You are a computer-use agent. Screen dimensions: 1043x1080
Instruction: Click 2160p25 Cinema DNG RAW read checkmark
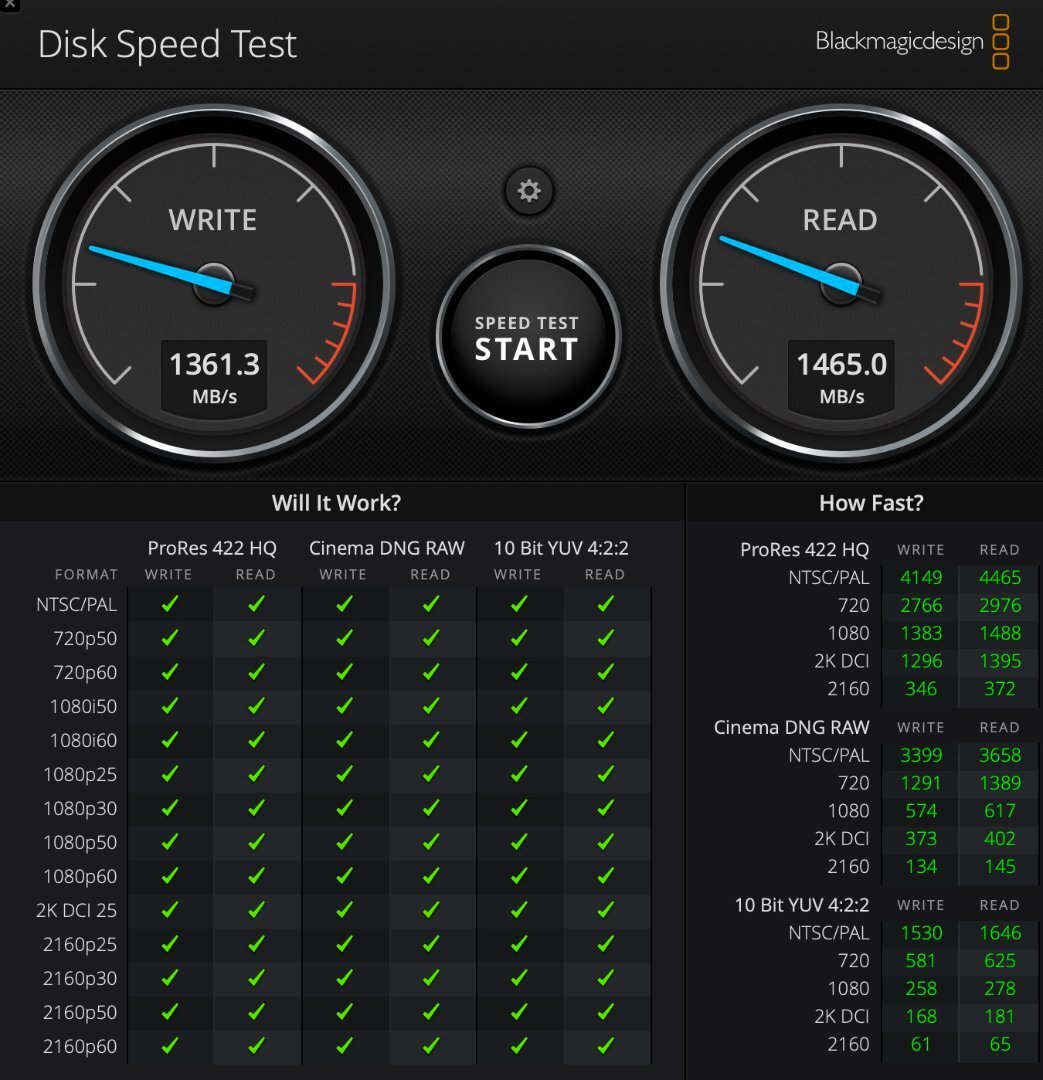(431, 944)
